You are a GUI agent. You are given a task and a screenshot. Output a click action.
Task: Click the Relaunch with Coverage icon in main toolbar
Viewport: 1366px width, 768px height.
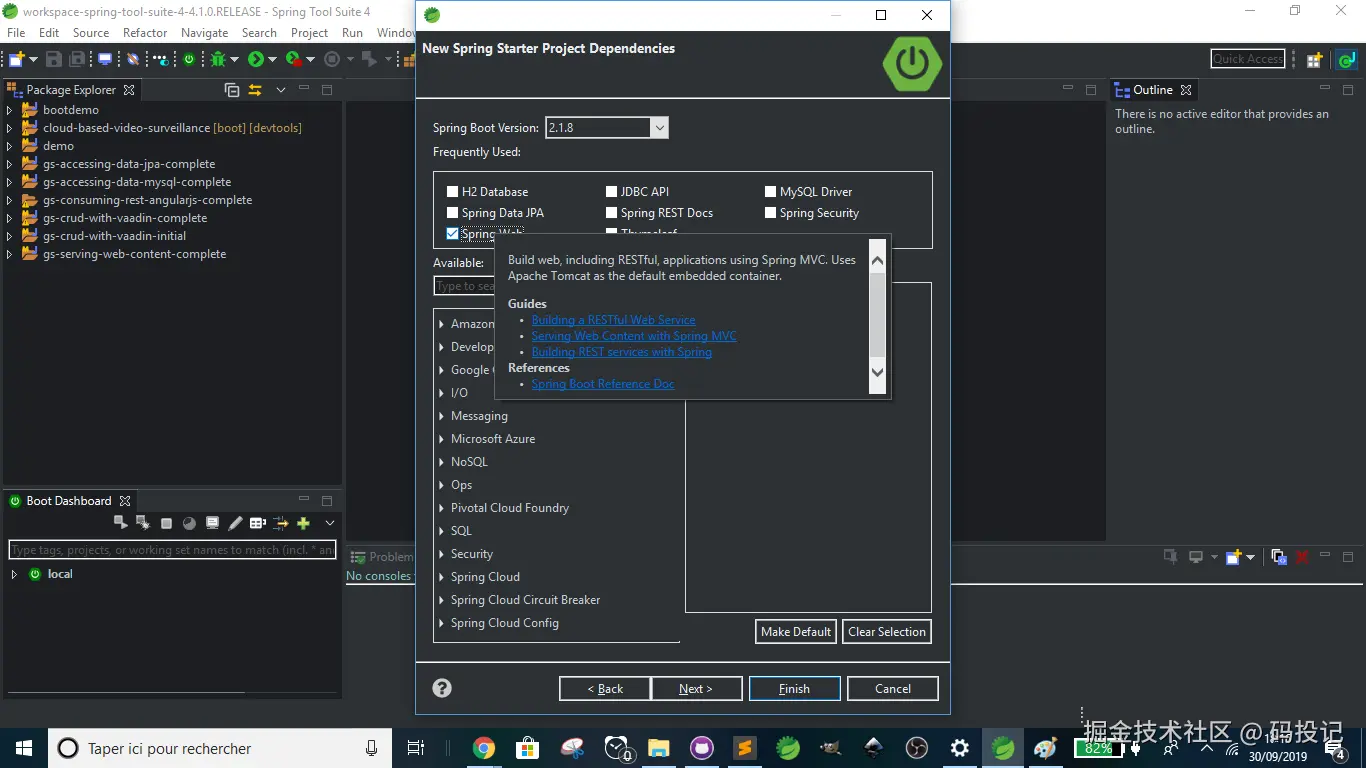(x=293, y=60)
